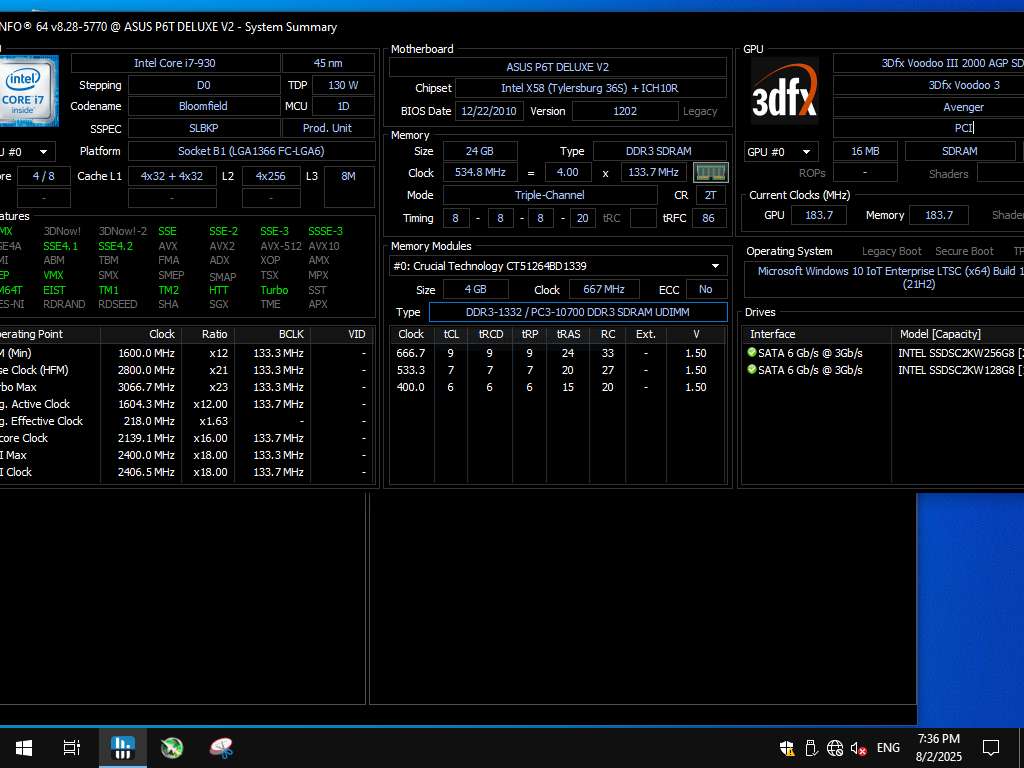The height and width of the screenshot is (768, 1024).
Task: Click the Intel Core i7 logo
Action: [29, 91]
